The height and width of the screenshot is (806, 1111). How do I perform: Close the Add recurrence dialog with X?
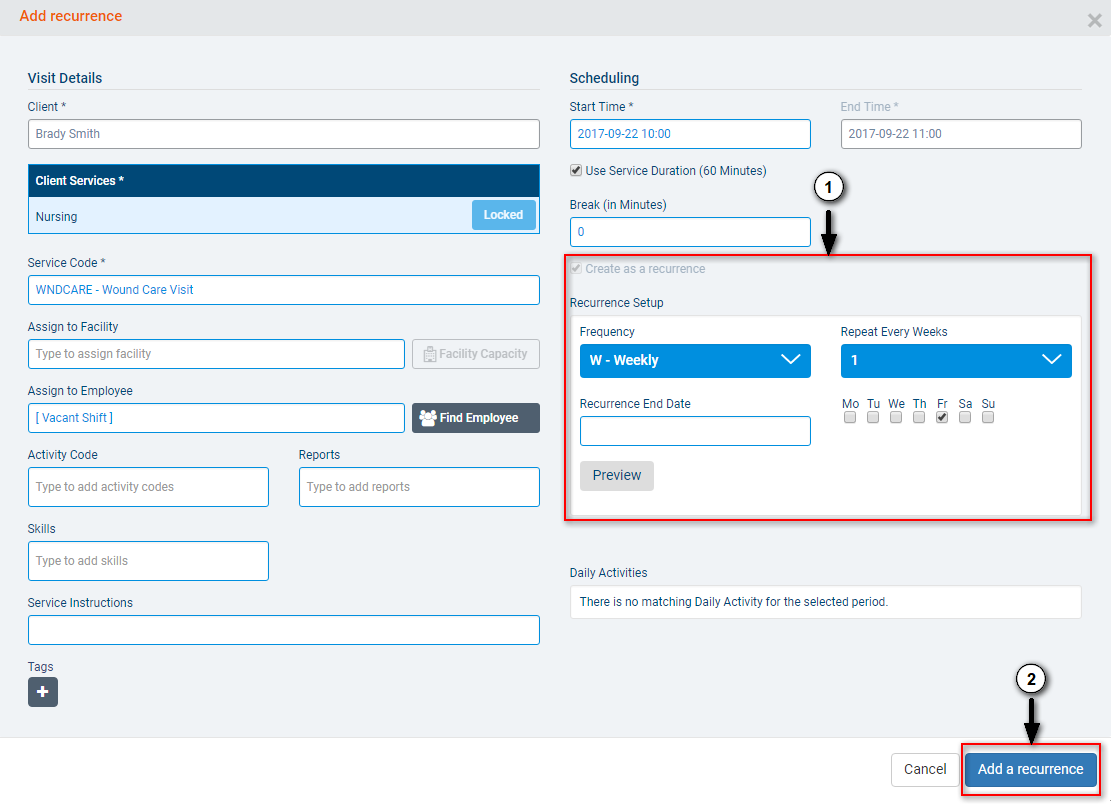pos(1094,20)
